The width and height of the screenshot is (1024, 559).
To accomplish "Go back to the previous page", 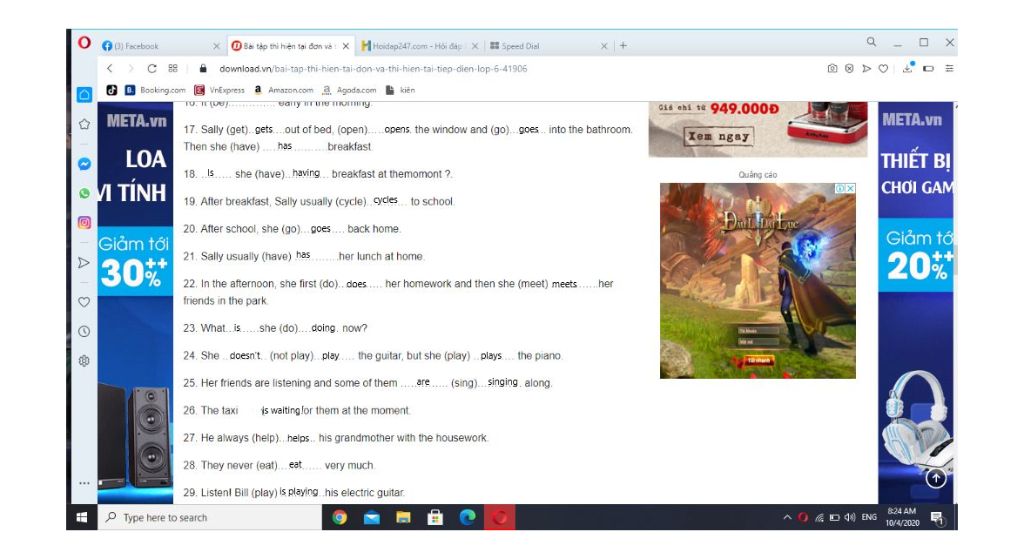I will click(x=110, y=69).
